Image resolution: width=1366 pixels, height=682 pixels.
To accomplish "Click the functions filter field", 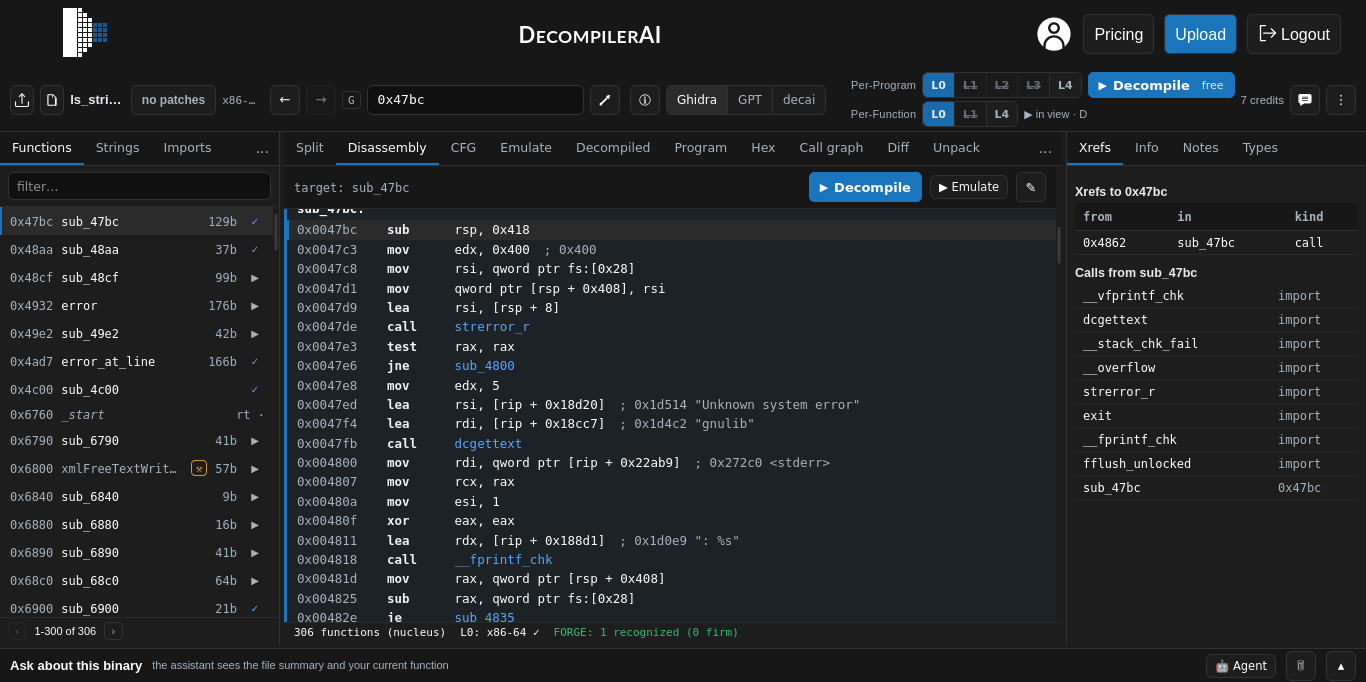I will [139, 186].
